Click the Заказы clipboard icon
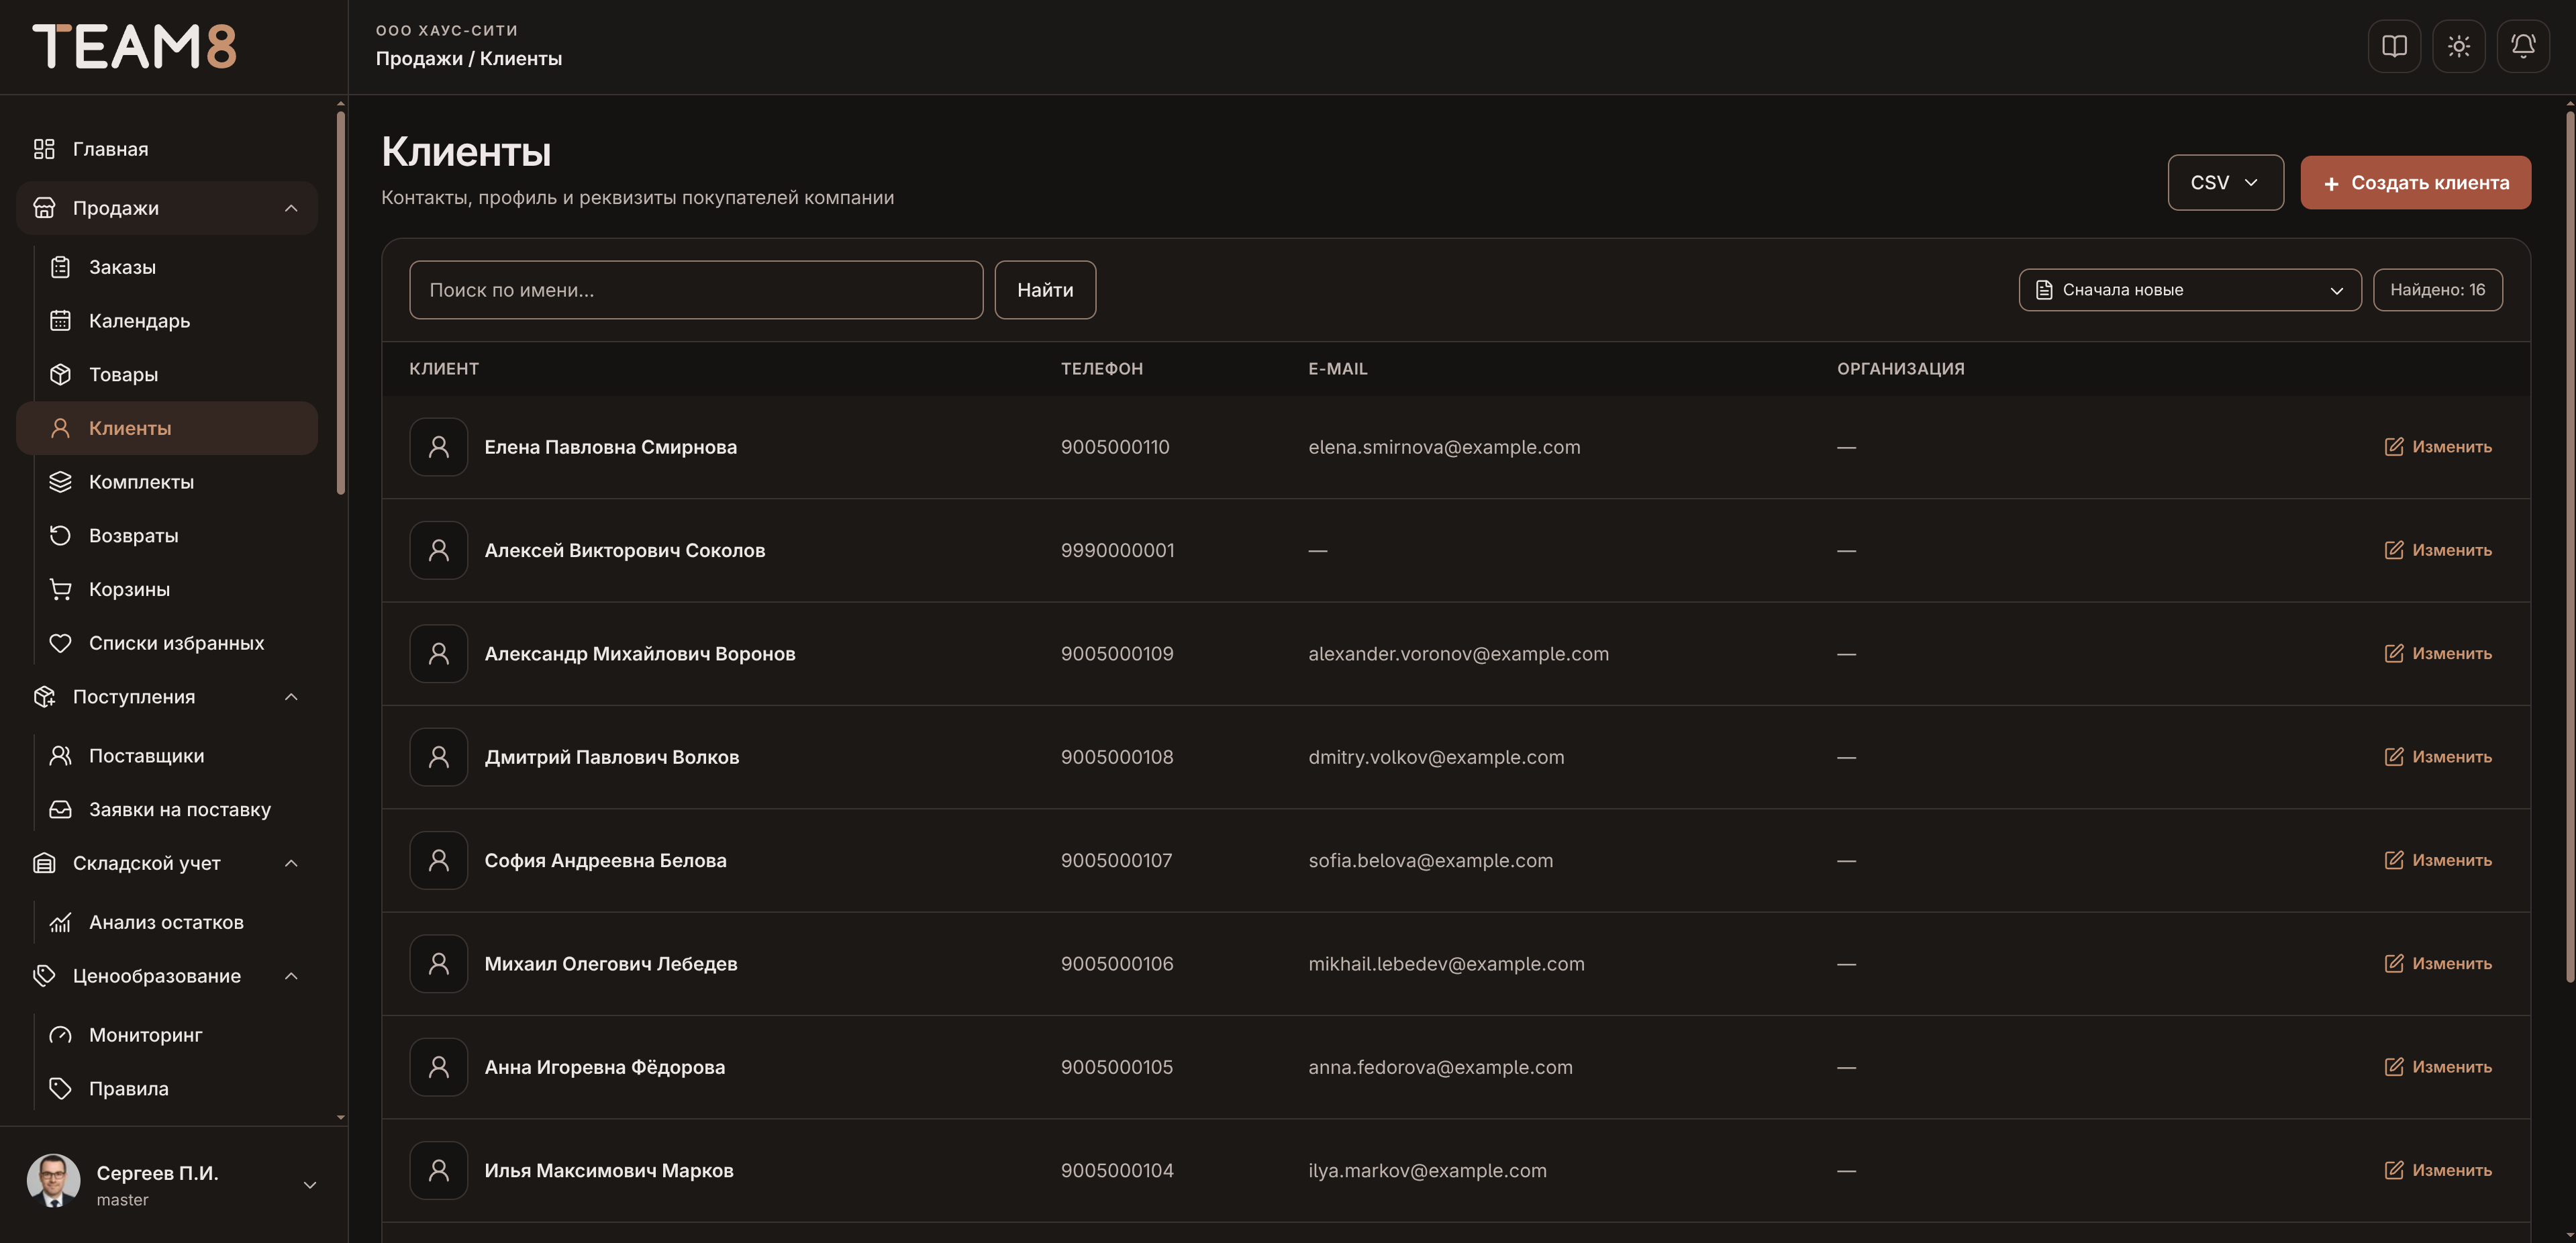This screenshot has width=2576, height=1243. pyautogui.click(x=60, y=267)
